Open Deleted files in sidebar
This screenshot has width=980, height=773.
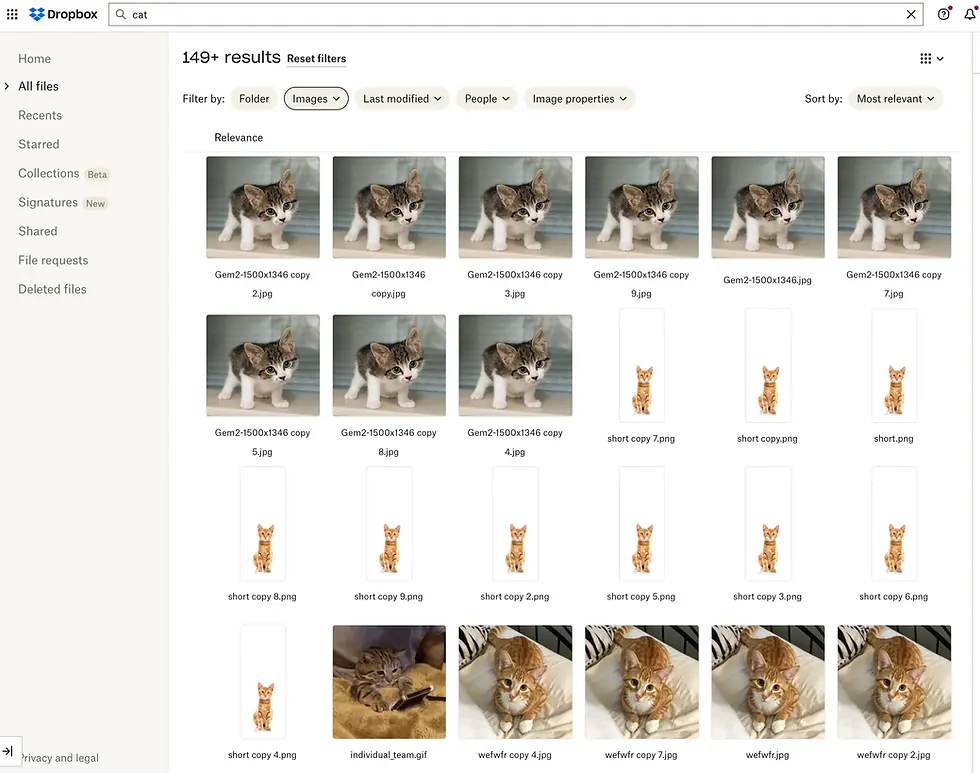click(52, 289)
